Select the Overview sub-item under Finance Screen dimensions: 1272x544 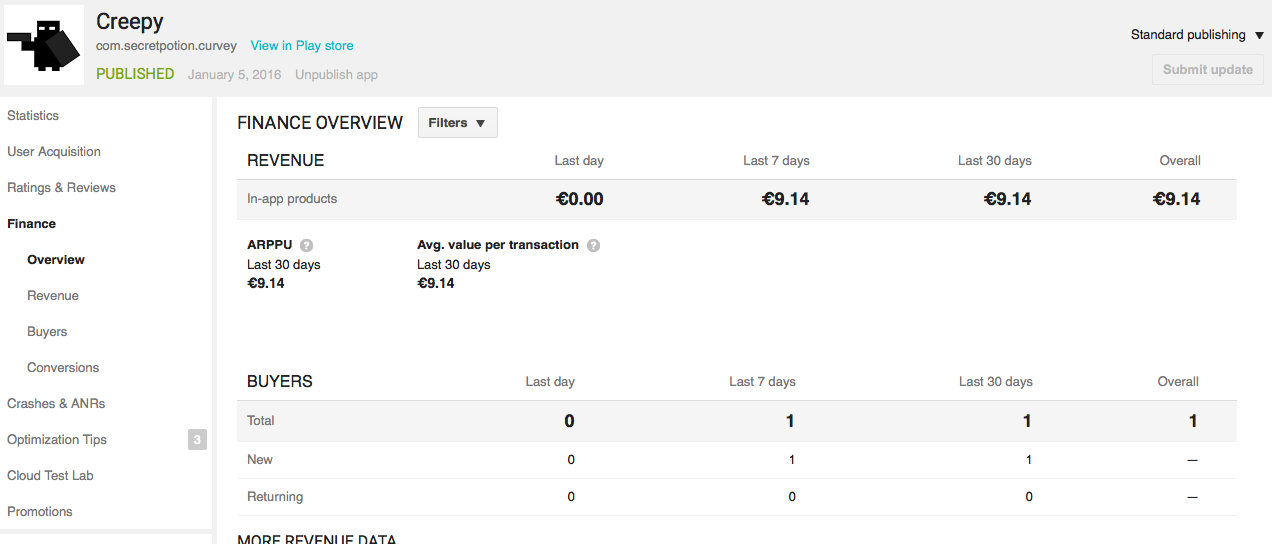(x=56, y=260)
